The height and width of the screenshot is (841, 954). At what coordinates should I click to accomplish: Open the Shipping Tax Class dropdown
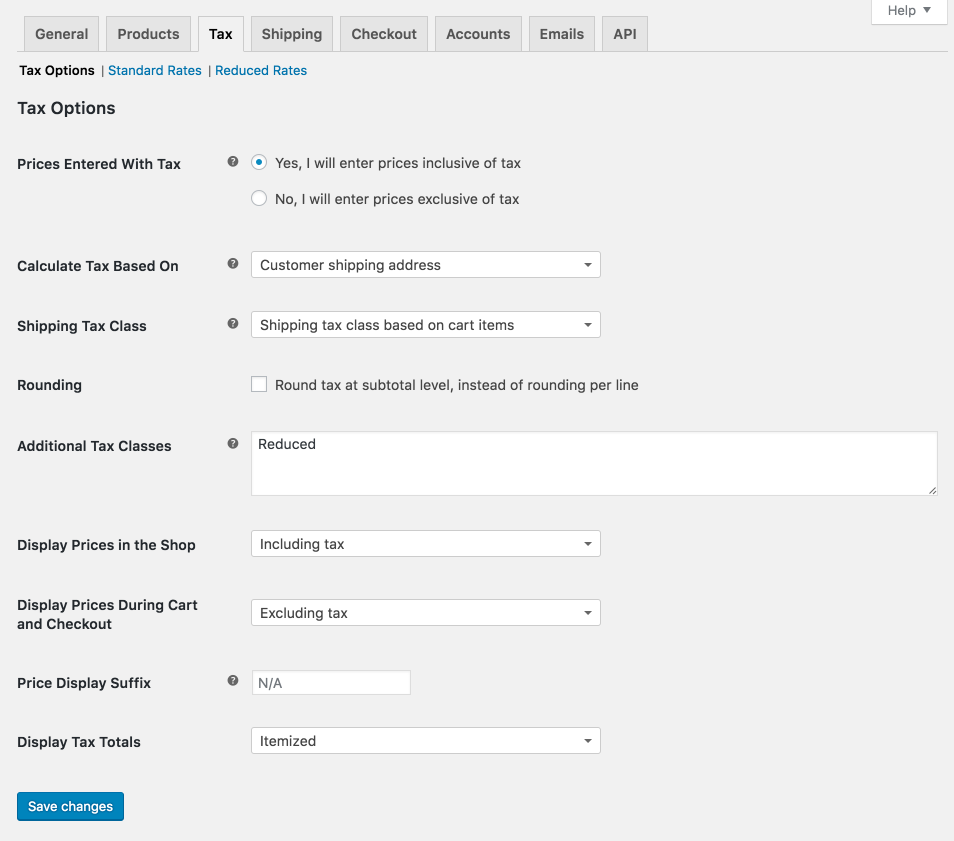click(x=425, y=325)
